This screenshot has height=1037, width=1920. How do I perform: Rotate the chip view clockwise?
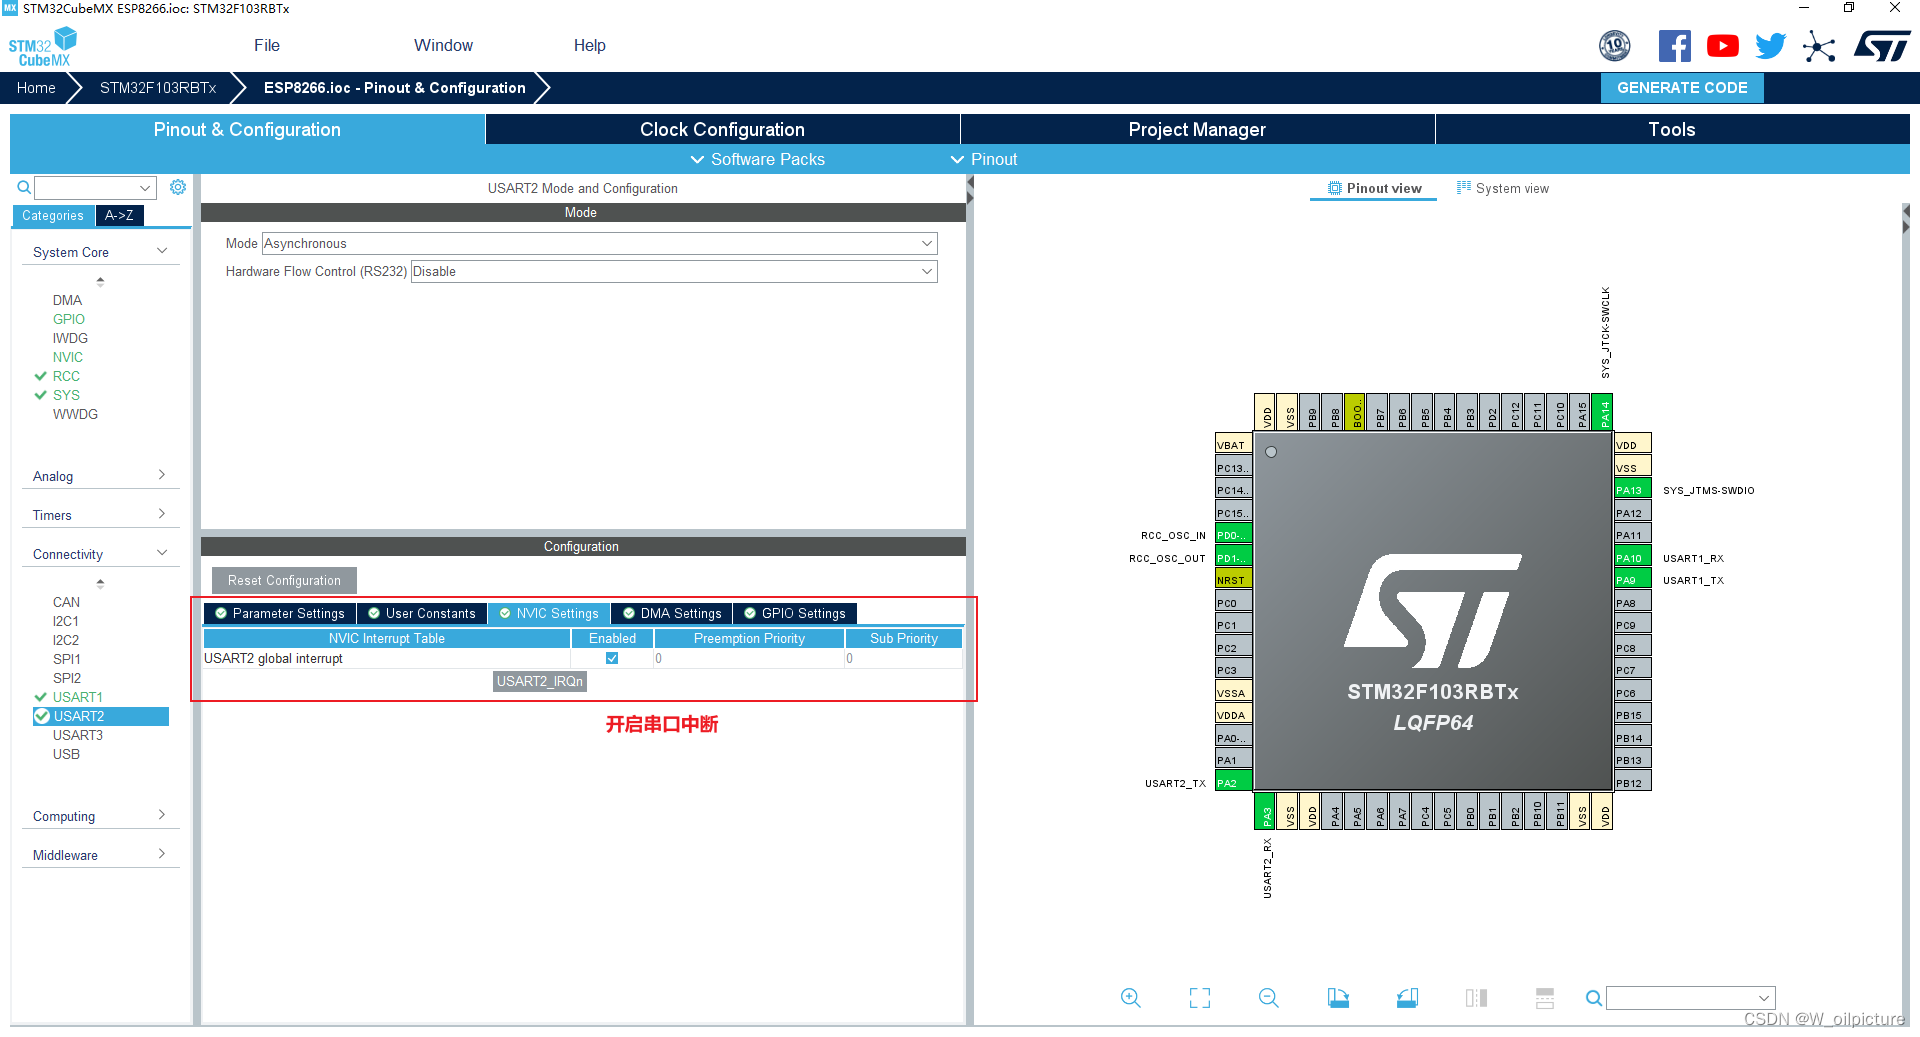tap(1338, 997)
